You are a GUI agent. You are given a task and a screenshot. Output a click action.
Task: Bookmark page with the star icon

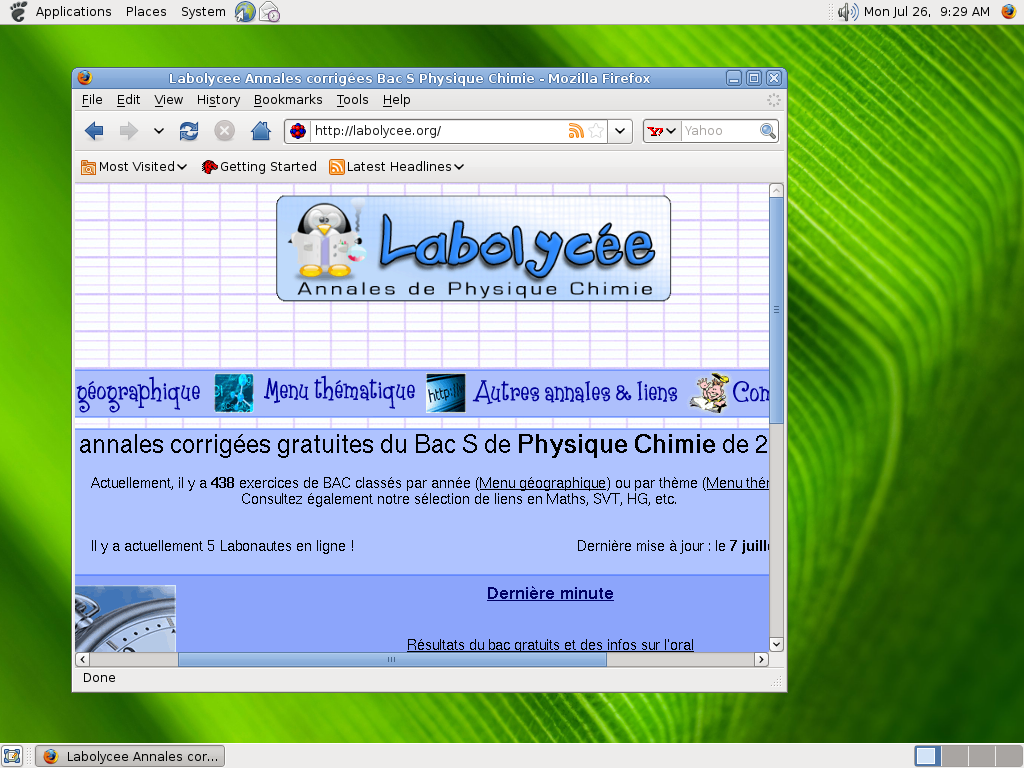coord(596,131)
